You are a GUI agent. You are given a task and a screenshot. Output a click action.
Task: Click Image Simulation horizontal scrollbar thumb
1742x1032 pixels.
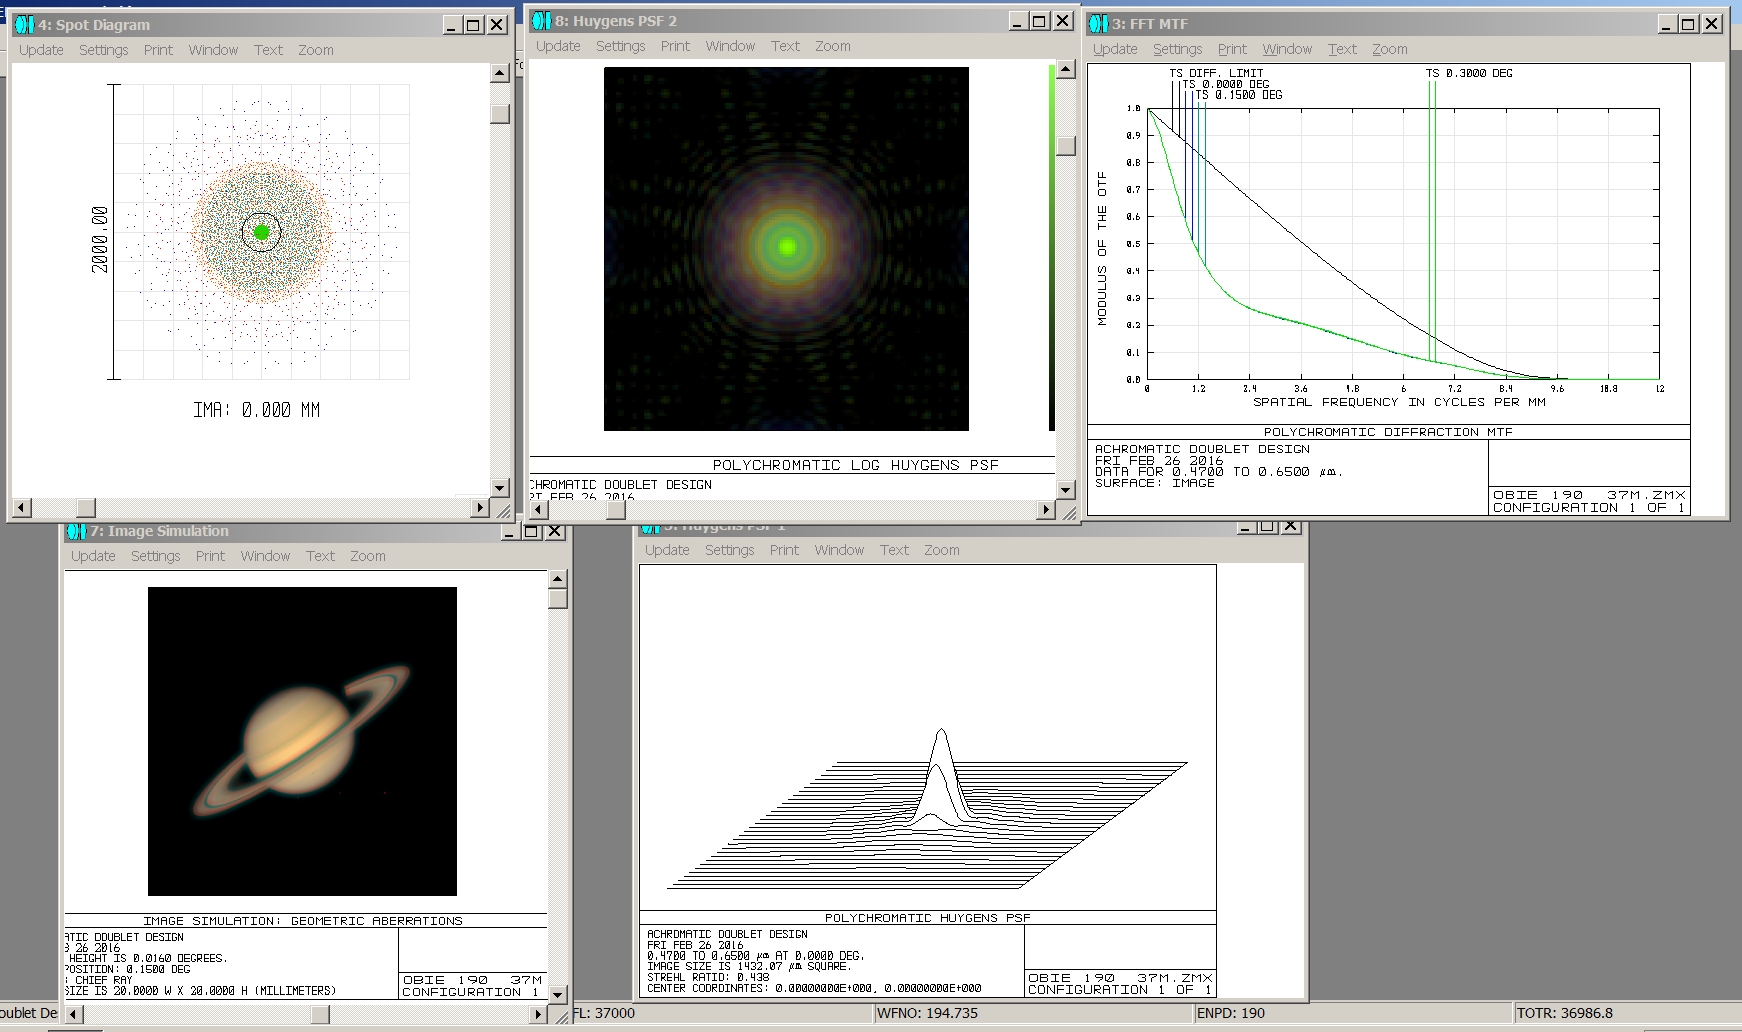(320, 1014)
